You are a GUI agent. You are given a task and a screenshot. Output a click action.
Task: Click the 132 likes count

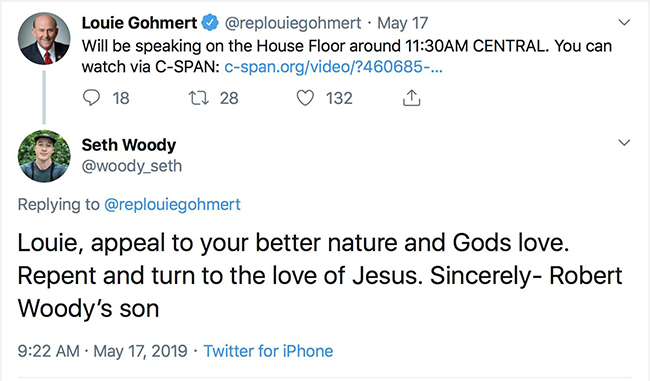(339, 98)
